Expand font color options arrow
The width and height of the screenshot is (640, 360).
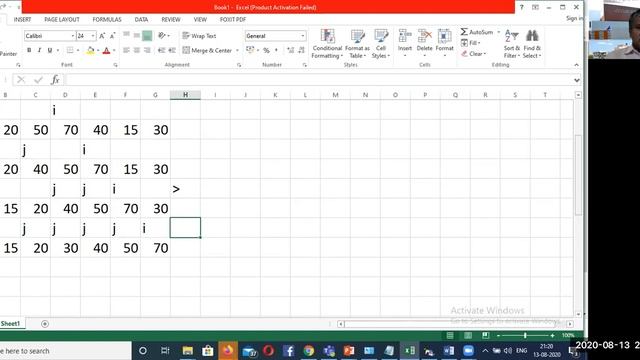[114, 51]
